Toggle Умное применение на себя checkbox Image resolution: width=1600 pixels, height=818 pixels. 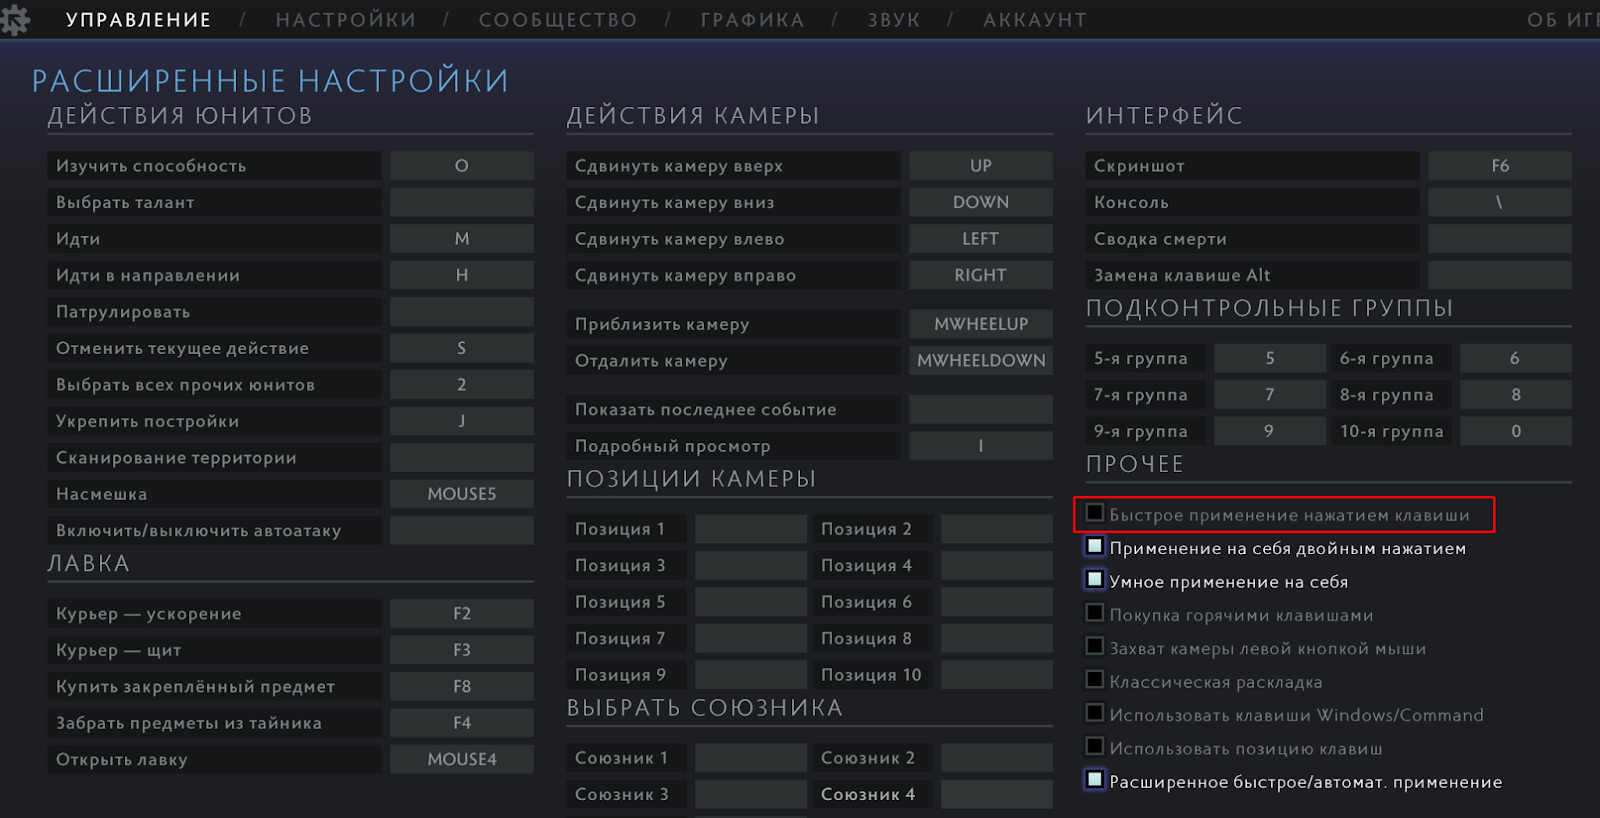pyautogui.click(x=1095, y=579)
